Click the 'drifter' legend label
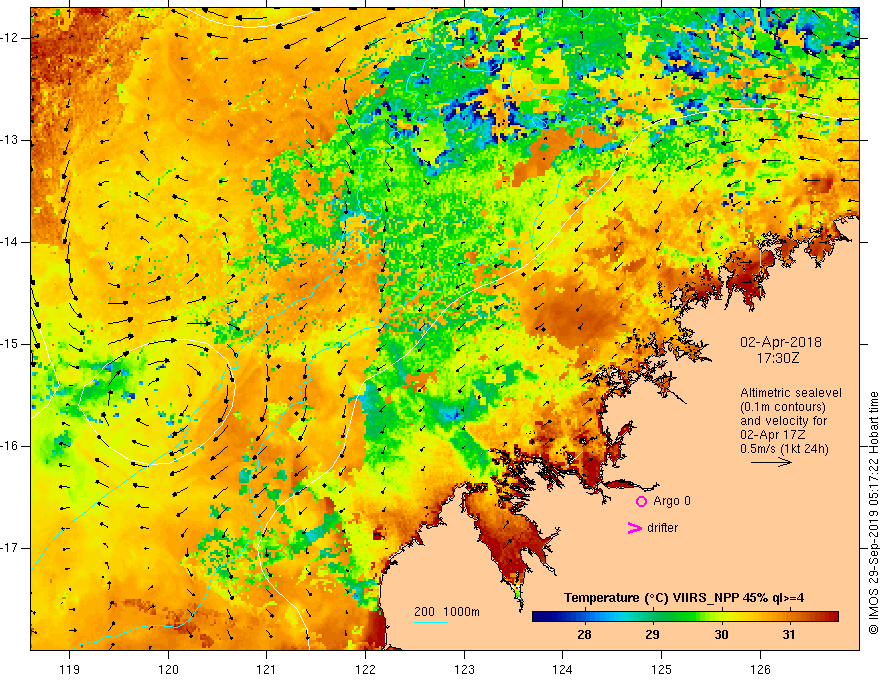 pyautogui.click(x=662, y=528)
